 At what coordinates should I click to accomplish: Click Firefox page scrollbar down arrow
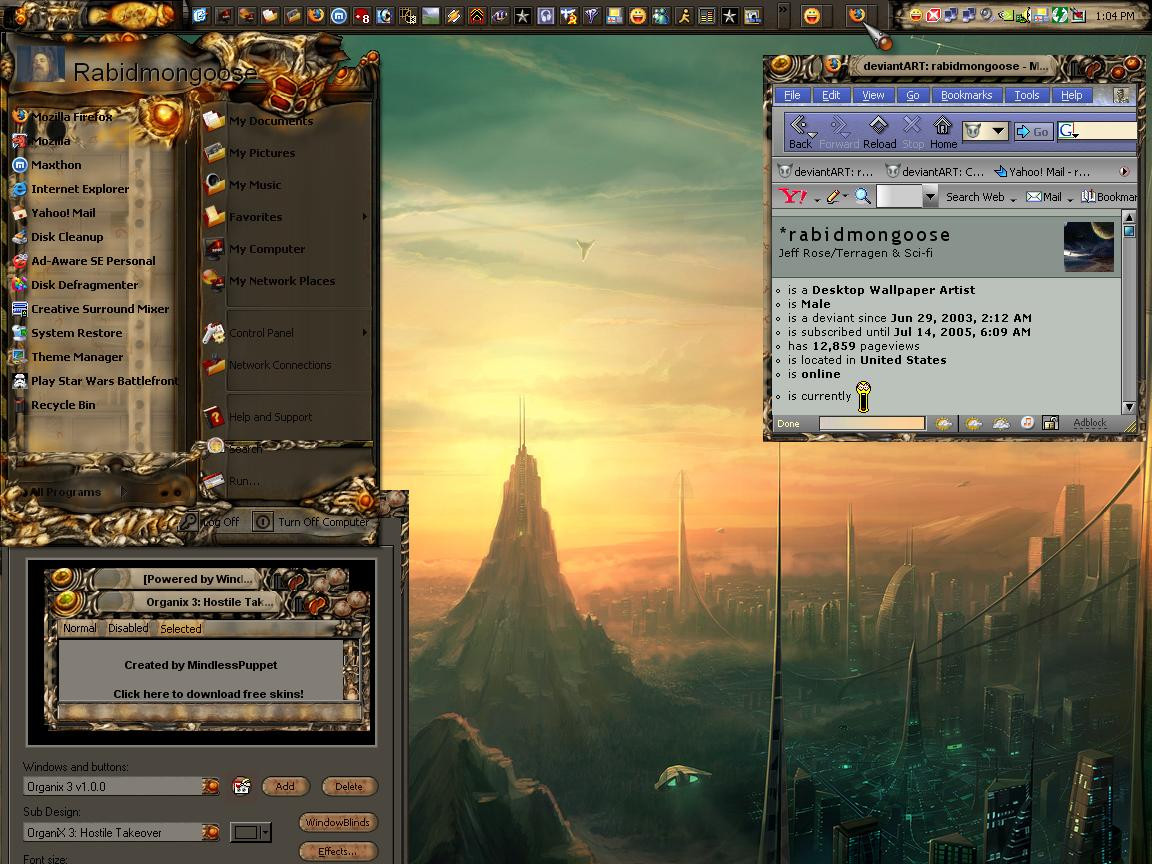(x=1128, y=407)
